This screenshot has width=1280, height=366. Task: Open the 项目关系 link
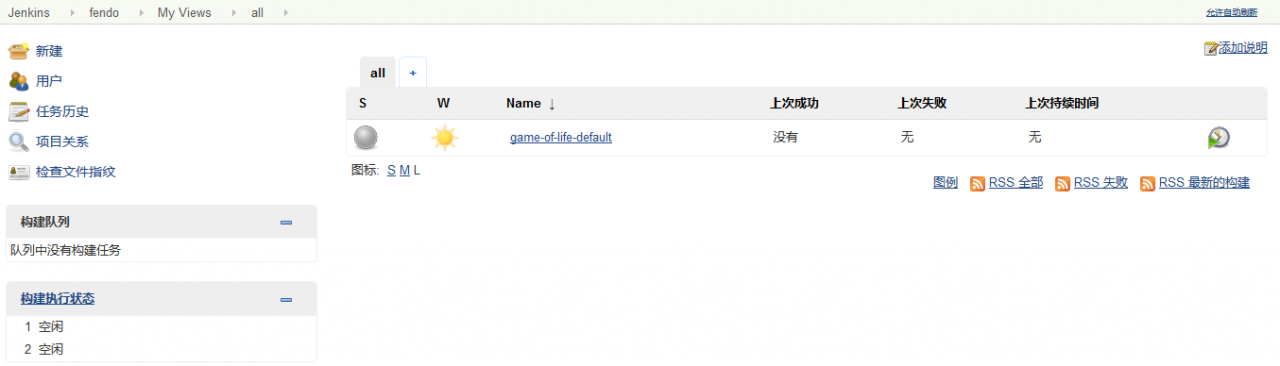coord(62,141)
